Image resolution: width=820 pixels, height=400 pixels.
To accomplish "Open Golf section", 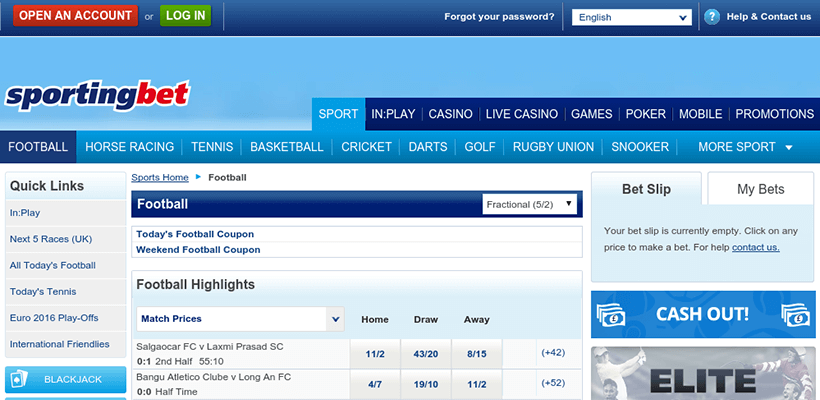I will pos(480,147).
